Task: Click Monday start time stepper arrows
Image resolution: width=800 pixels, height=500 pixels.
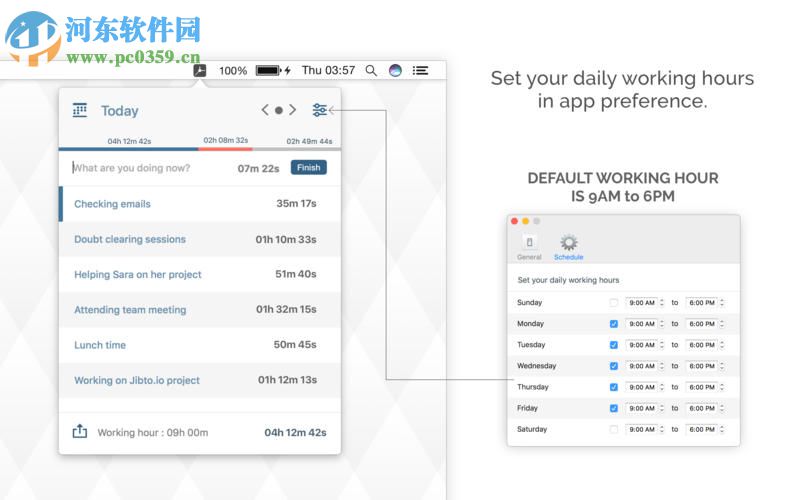Action: tap(661, 323)
